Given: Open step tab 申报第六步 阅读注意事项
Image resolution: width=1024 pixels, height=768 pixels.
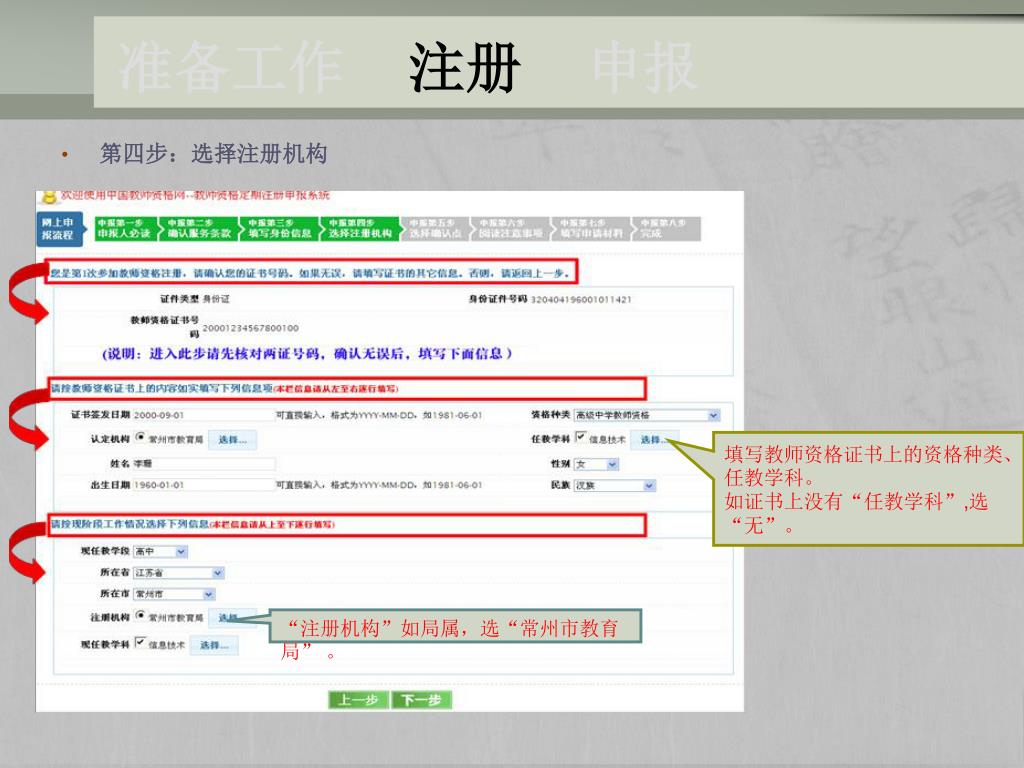Looking at the screenshot, I should pyautogui.click(x=511, y=229).
